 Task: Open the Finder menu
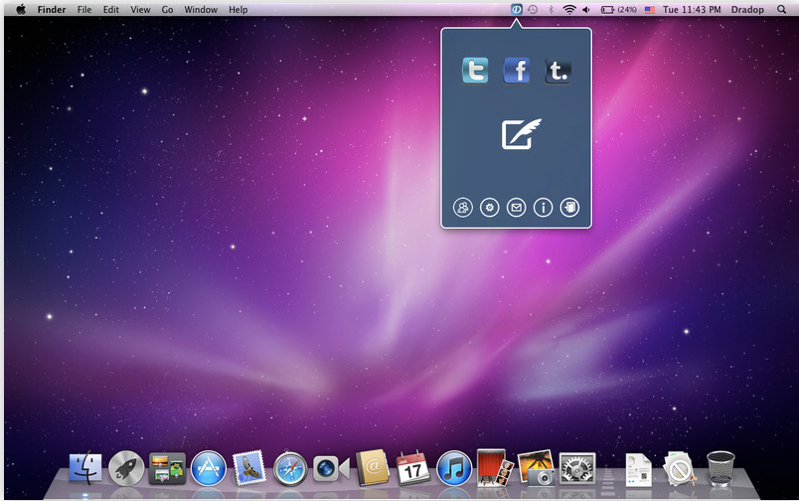pos(51,9)
